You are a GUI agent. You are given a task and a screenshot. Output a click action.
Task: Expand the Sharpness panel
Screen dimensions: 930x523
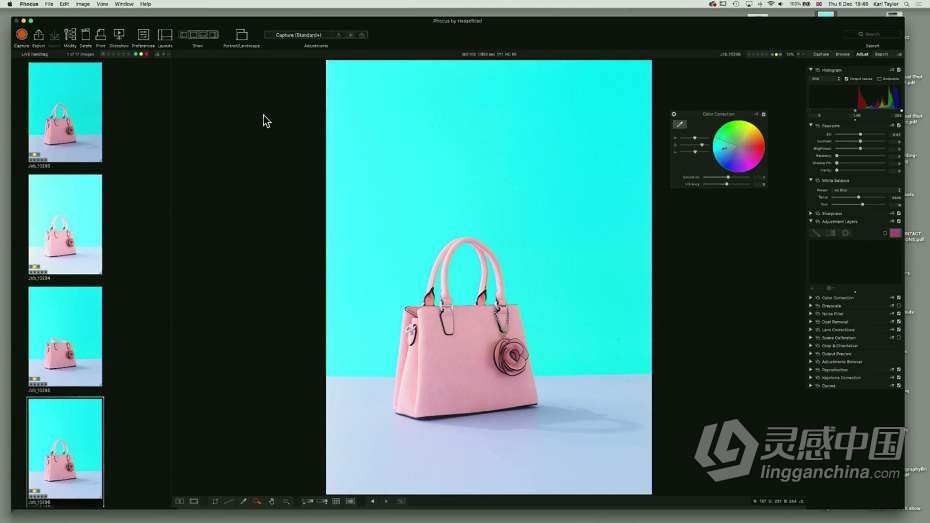[x=811, y=213]
